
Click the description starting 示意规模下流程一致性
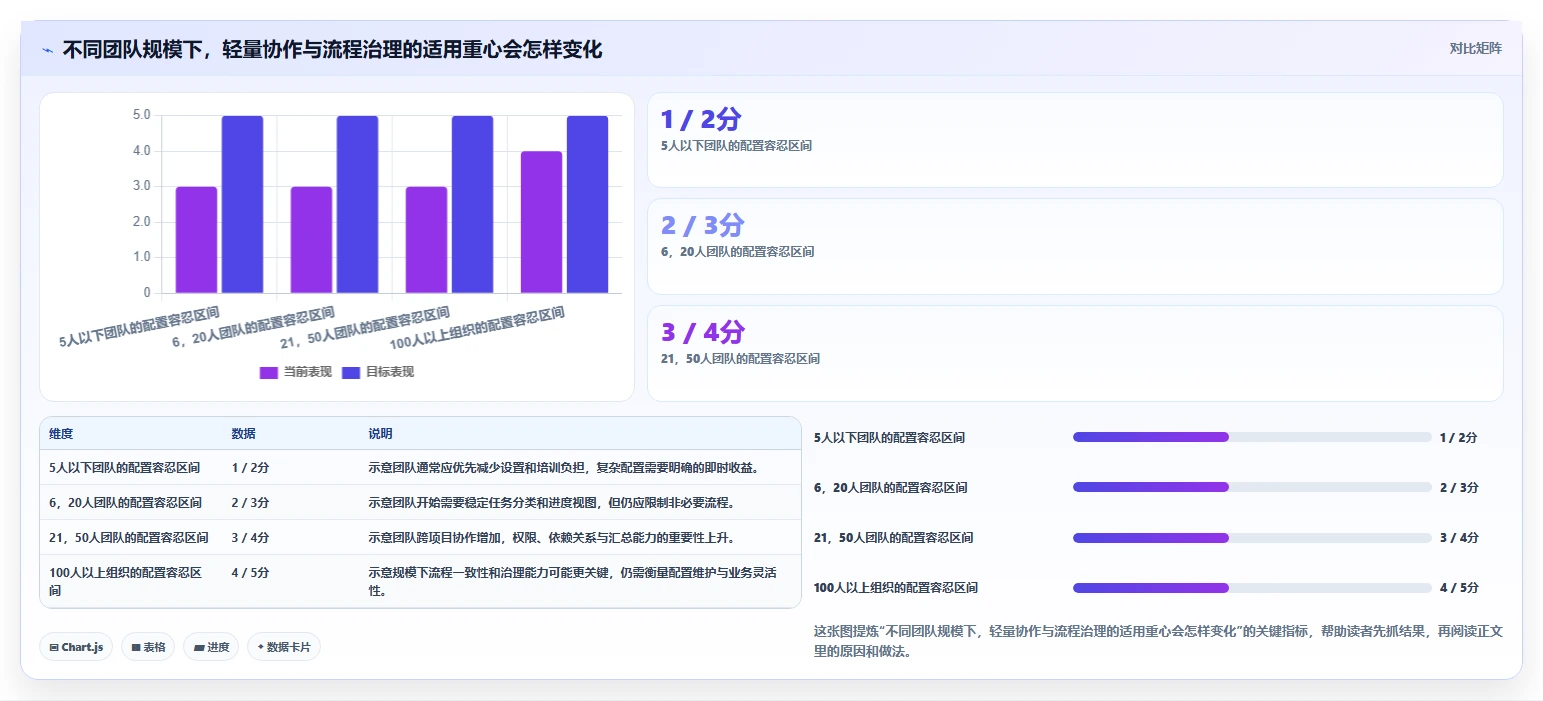[573, 581]
